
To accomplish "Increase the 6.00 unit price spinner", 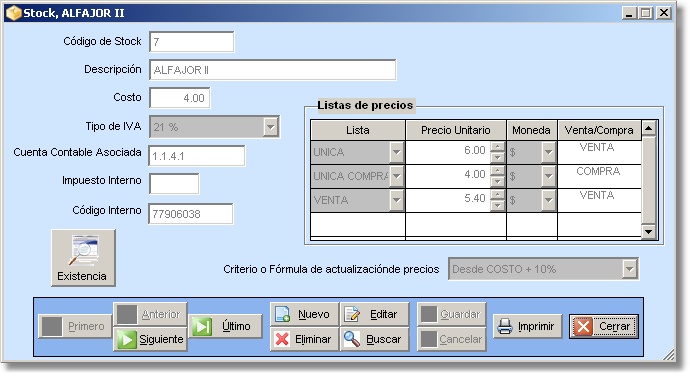I will click(x=497, y=147).
